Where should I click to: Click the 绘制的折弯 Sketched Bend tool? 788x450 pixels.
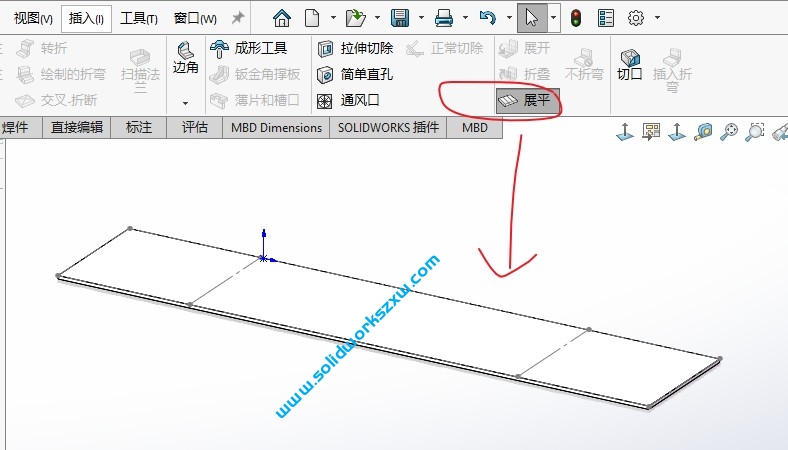click(x=61, y=74)
